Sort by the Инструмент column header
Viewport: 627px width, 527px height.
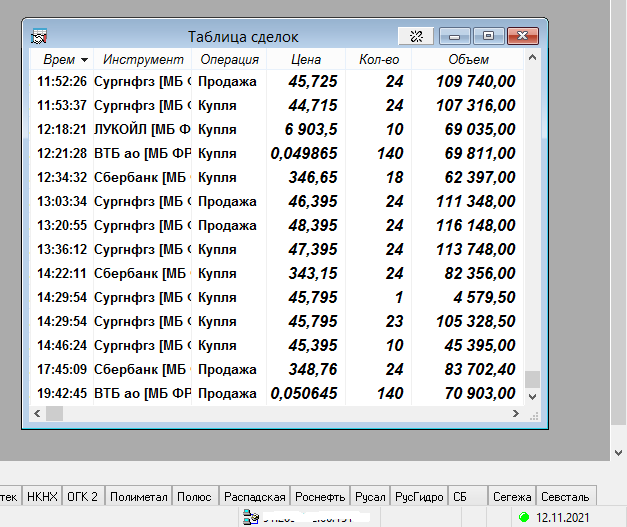coord(143,59)
